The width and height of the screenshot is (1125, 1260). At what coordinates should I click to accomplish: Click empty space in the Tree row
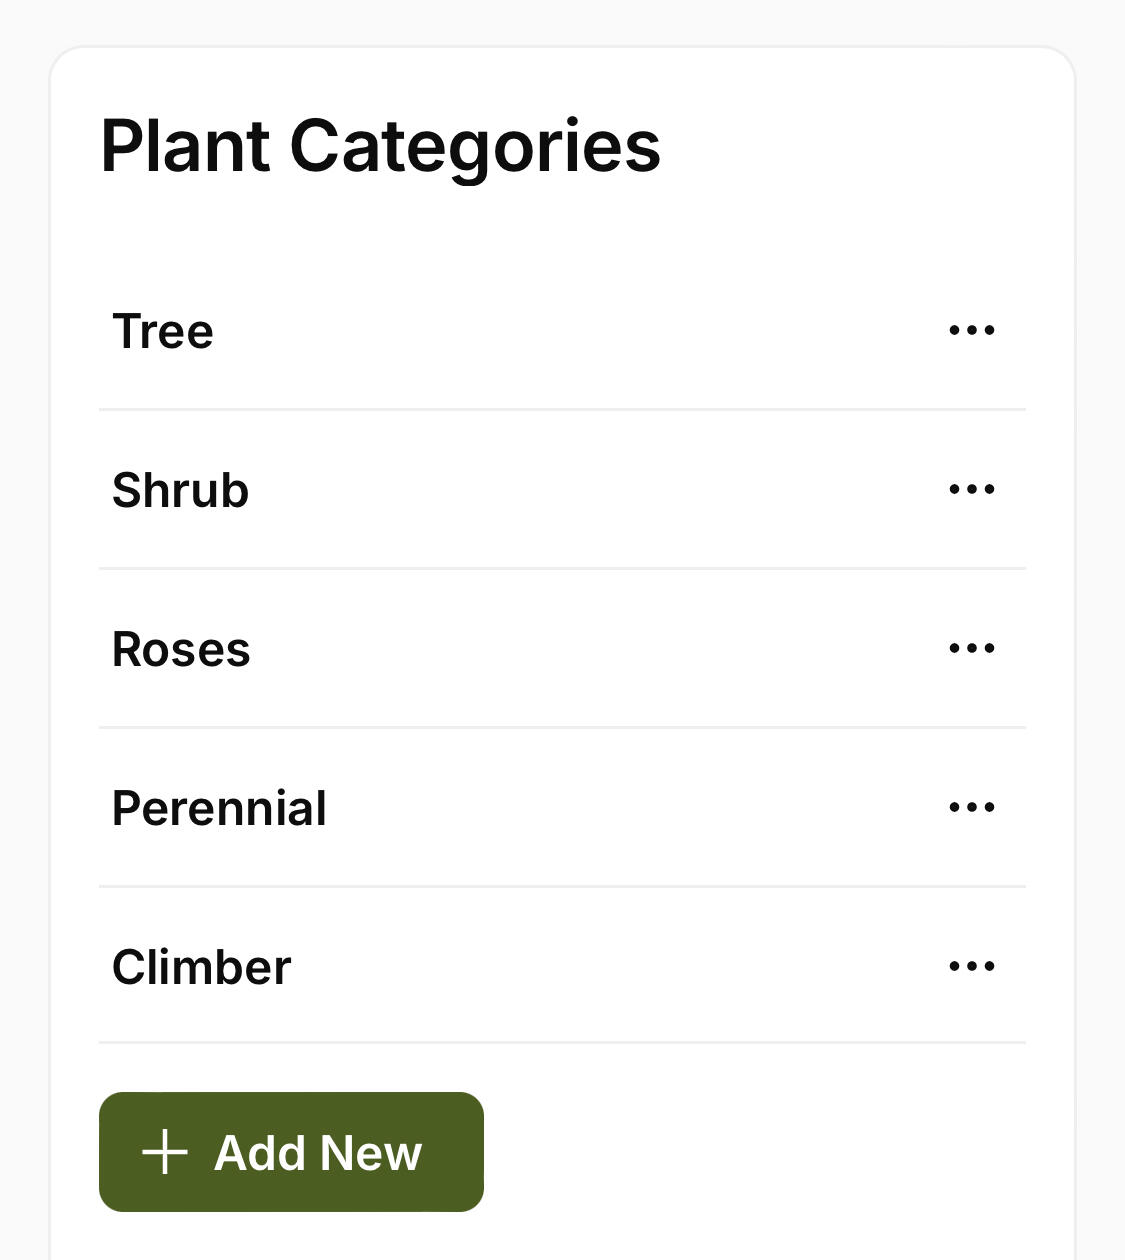pos(580,331)
